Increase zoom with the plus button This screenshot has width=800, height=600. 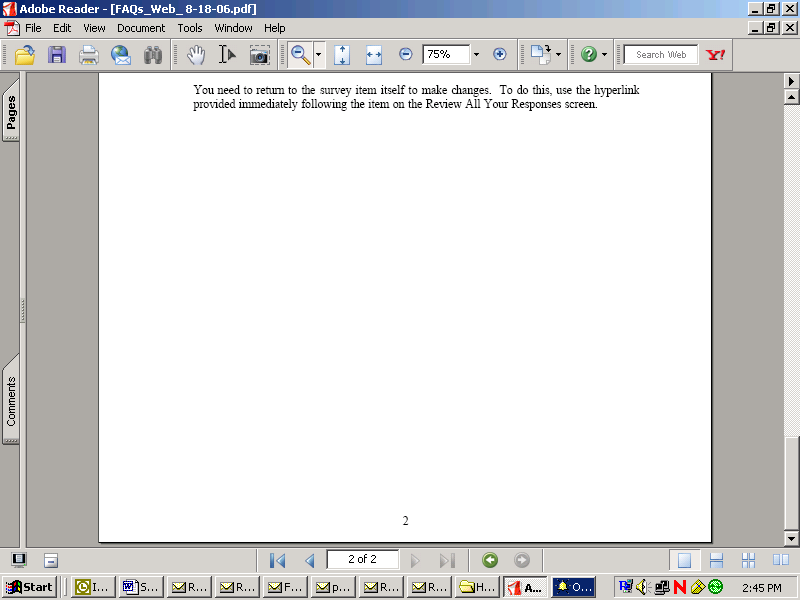499,54
